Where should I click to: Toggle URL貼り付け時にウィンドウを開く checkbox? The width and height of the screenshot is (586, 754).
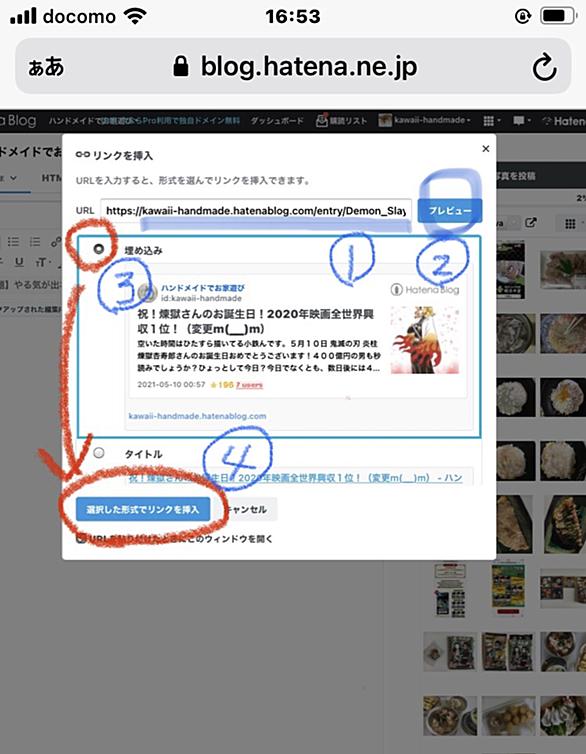point(81,539)
